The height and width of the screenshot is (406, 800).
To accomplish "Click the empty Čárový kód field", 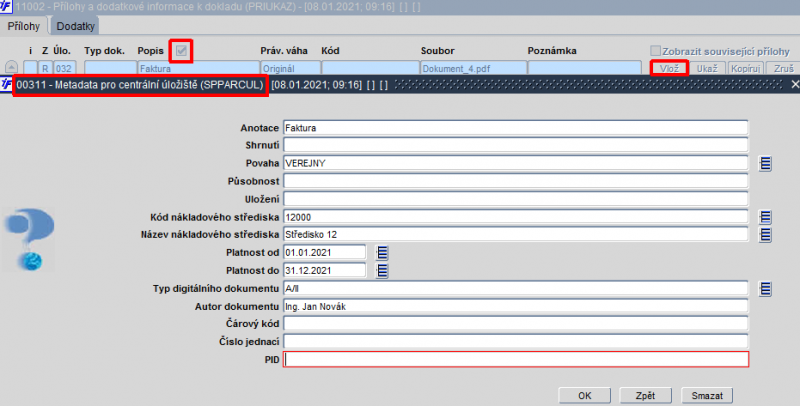I will 516,324.
